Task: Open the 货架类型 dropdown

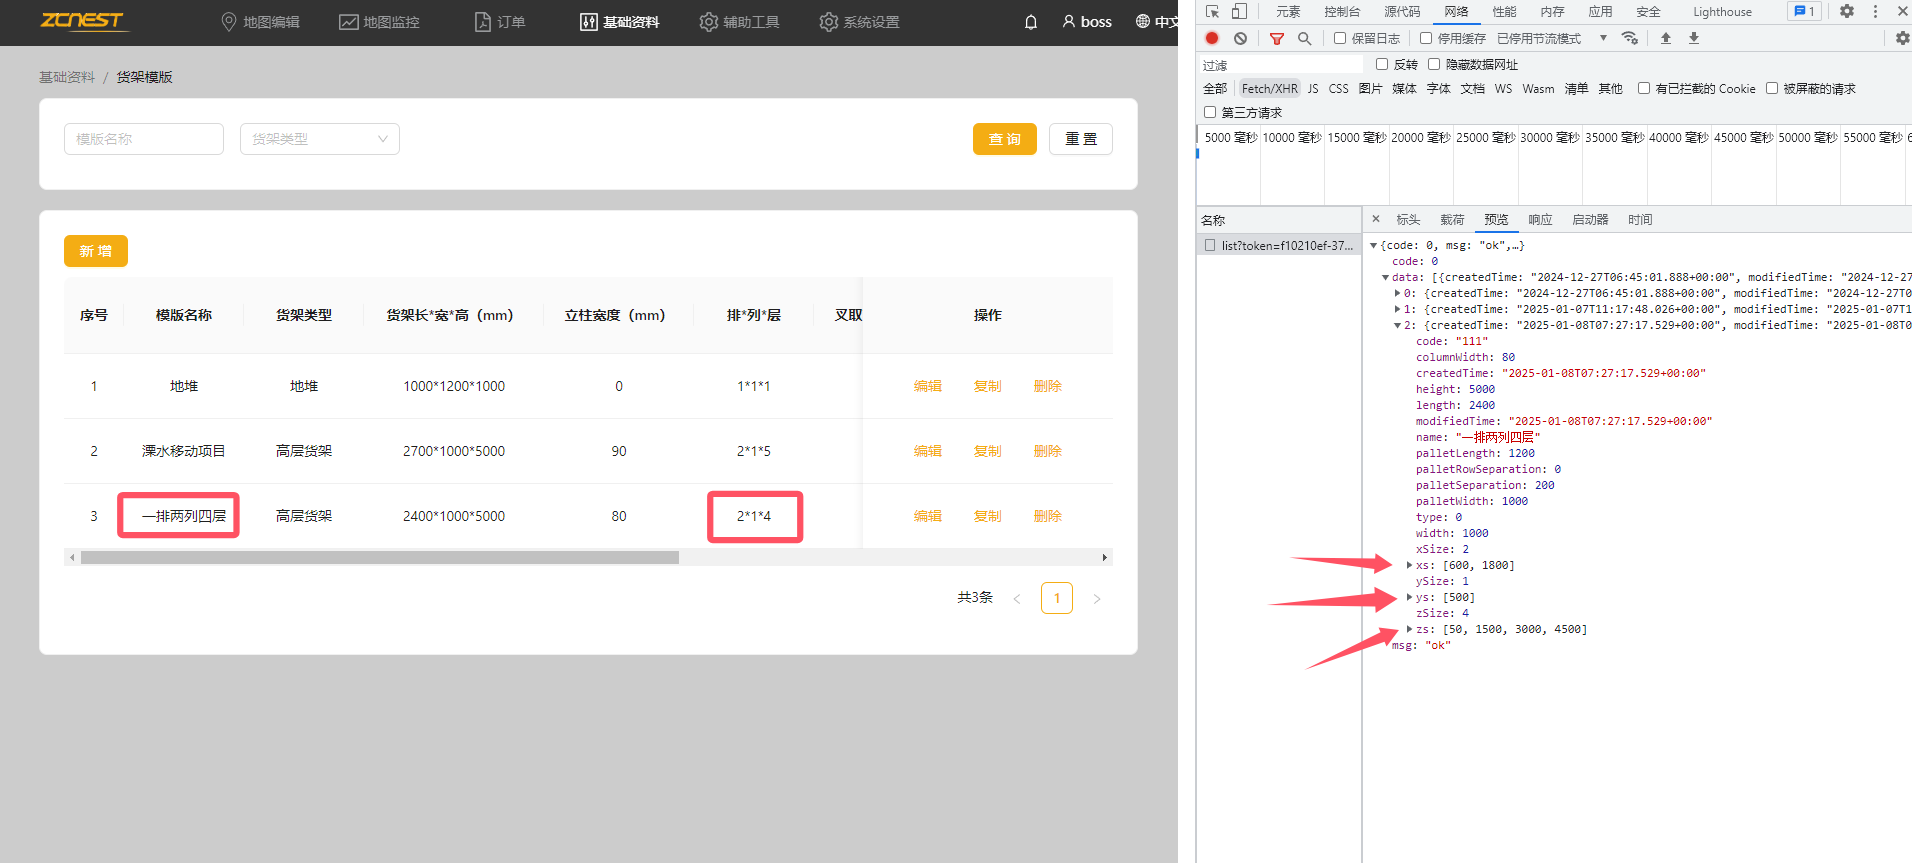Action: [320, 139]
